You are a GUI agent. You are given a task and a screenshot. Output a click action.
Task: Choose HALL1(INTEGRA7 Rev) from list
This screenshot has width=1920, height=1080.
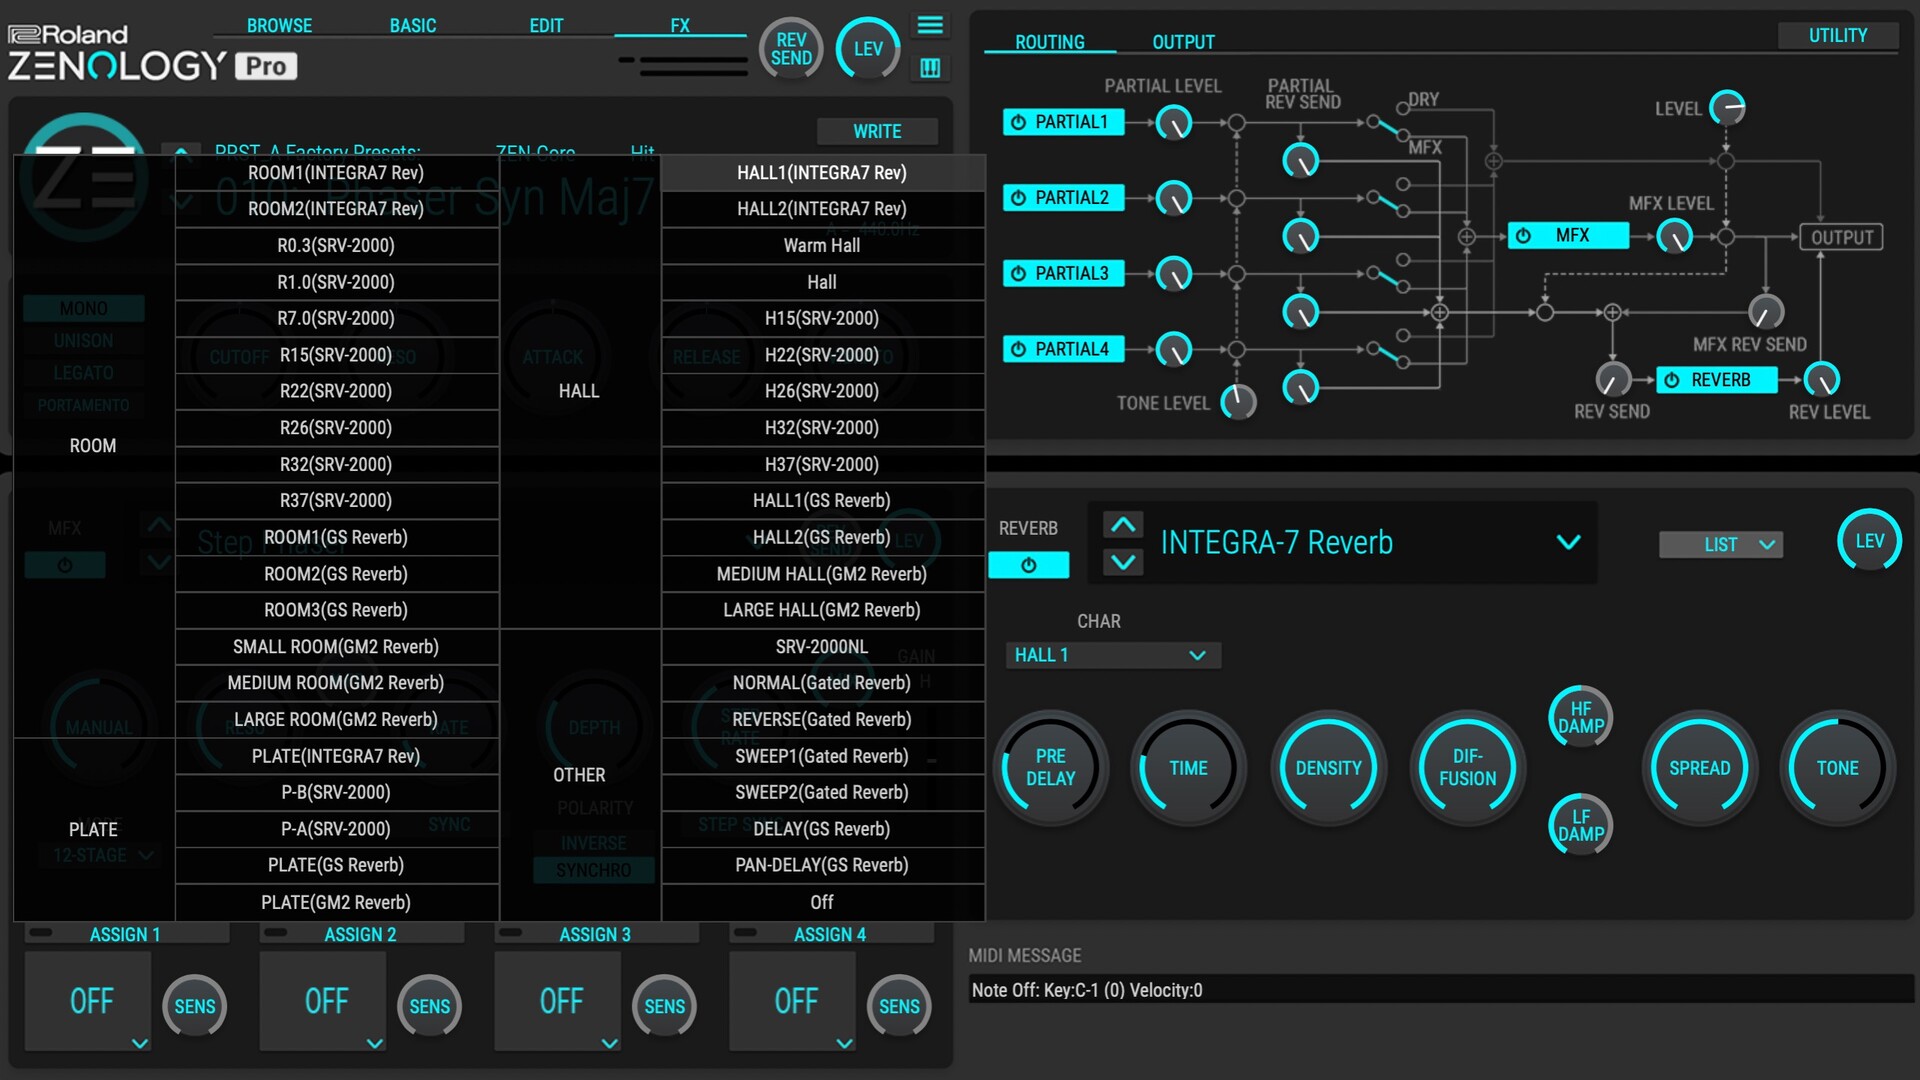click(x=822, y=172)
